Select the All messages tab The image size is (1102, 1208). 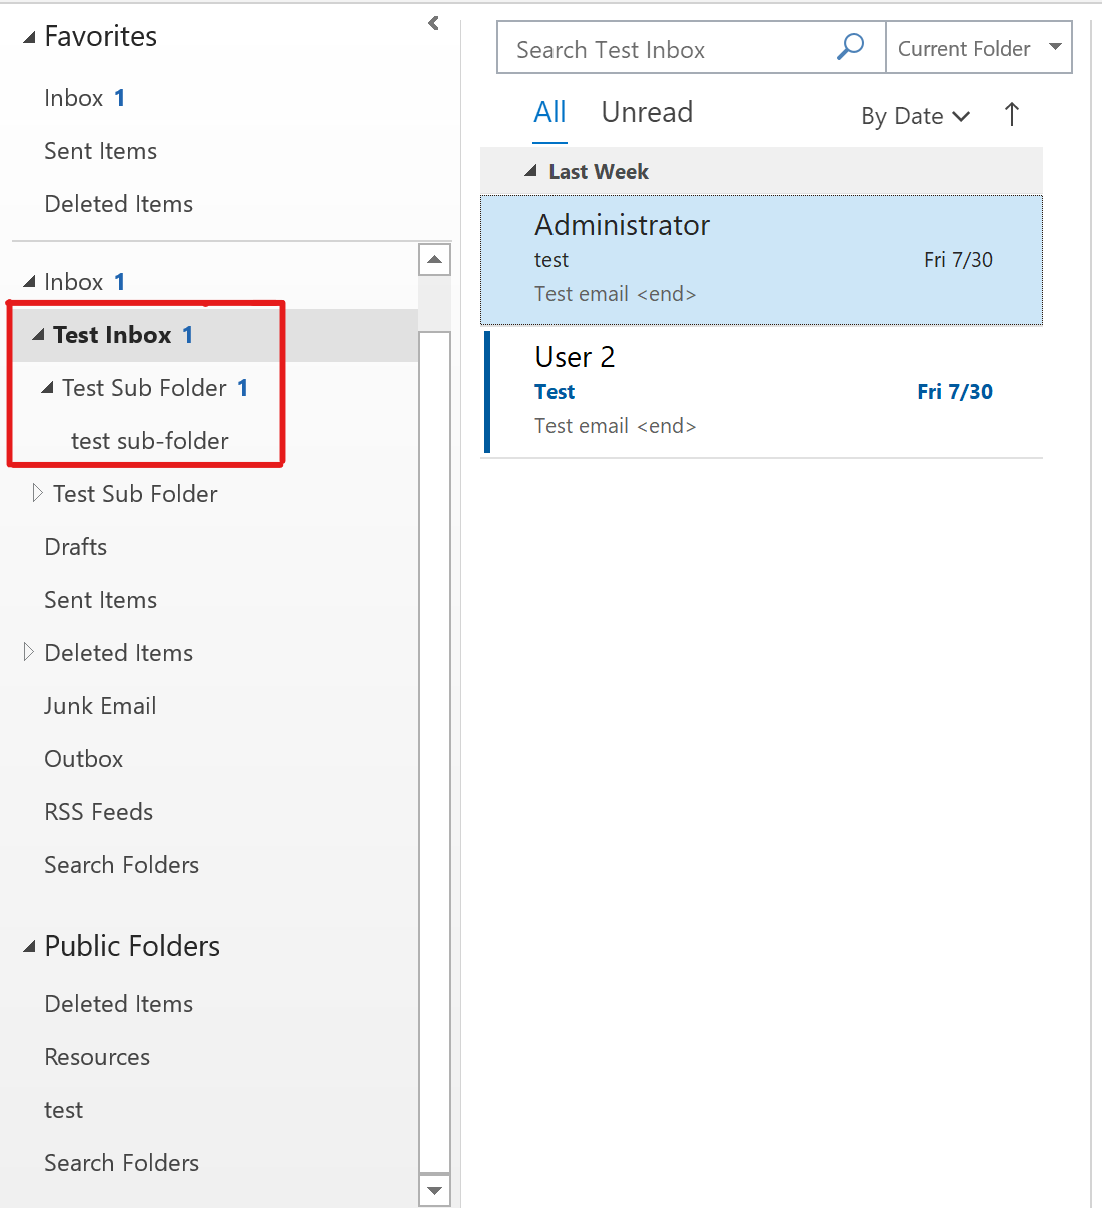click(549, 112)
